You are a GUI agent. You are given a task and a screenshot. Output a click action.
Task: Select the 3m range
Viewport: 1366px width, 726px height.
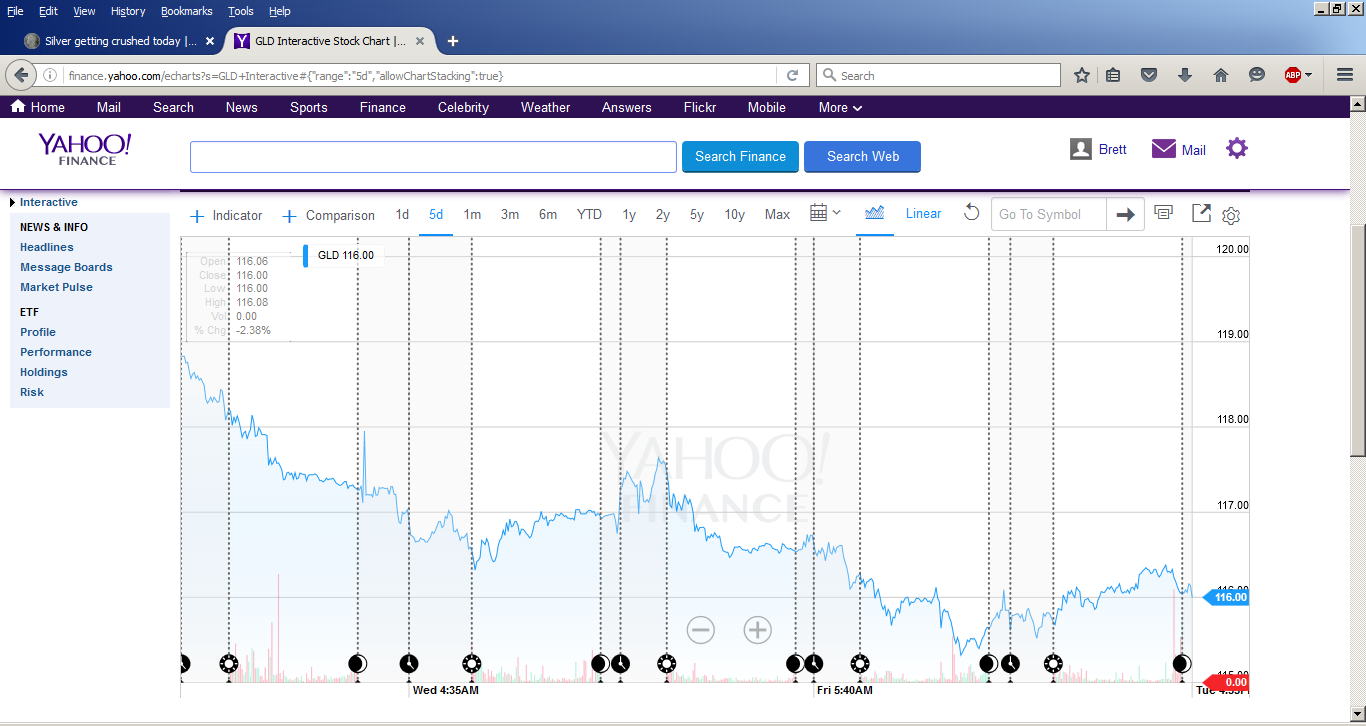510,215
